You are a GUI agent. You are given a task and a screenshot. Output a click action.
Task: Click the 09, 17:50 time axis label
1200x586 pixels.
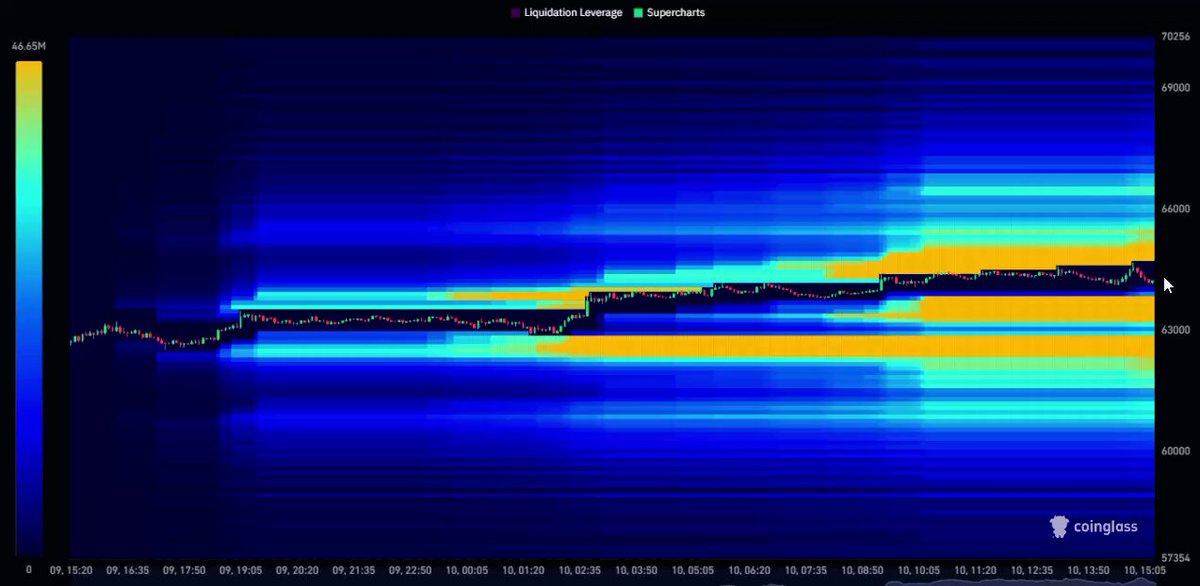click(x=184, y=570)
